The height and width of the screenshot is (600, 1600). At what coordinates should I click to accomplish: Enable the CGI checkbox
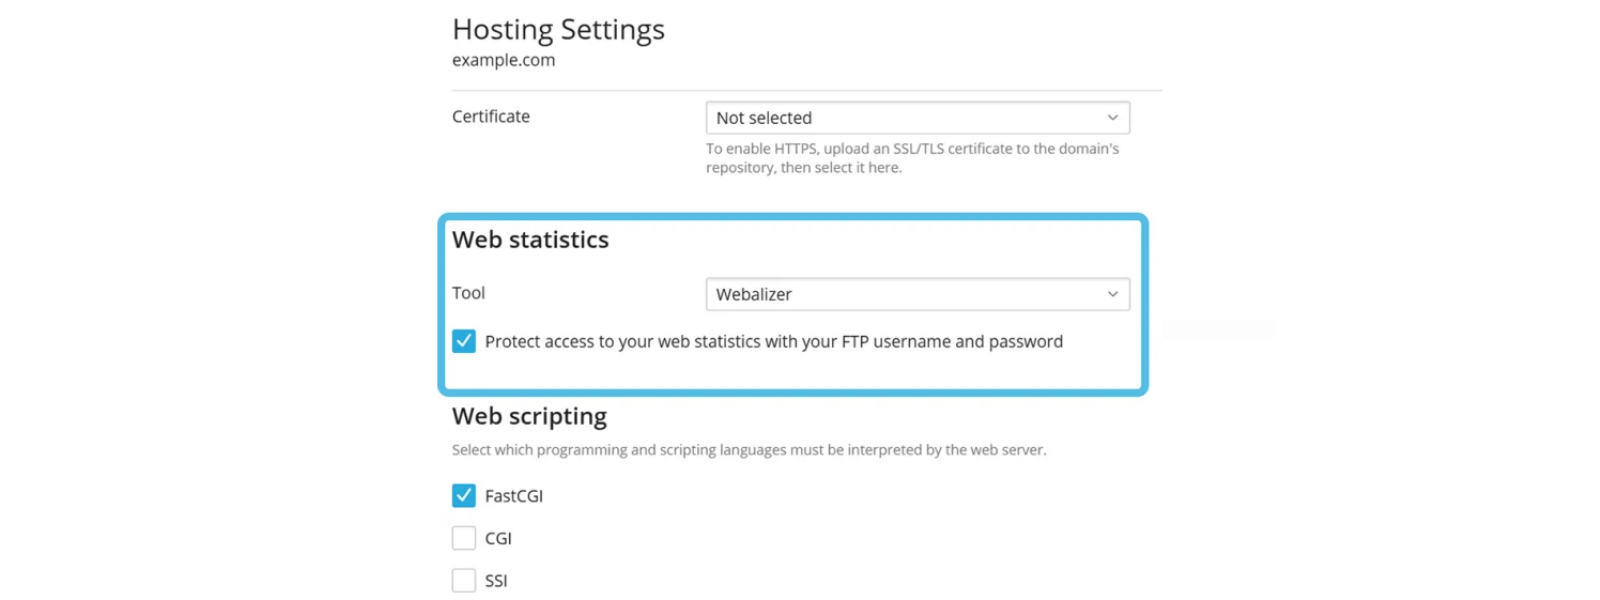tap(464, 538)
